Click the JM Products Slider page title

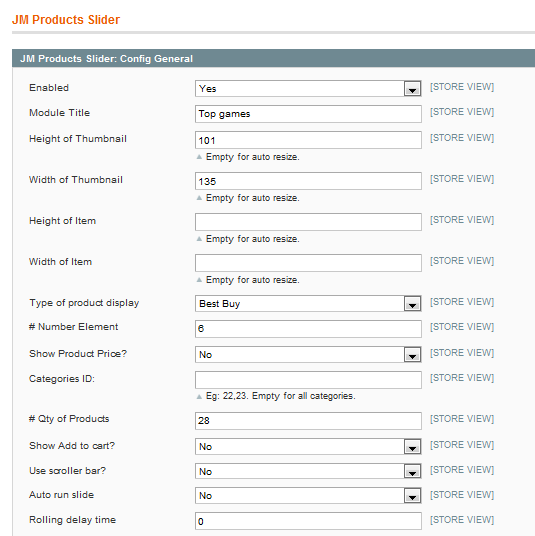point(66,20)
